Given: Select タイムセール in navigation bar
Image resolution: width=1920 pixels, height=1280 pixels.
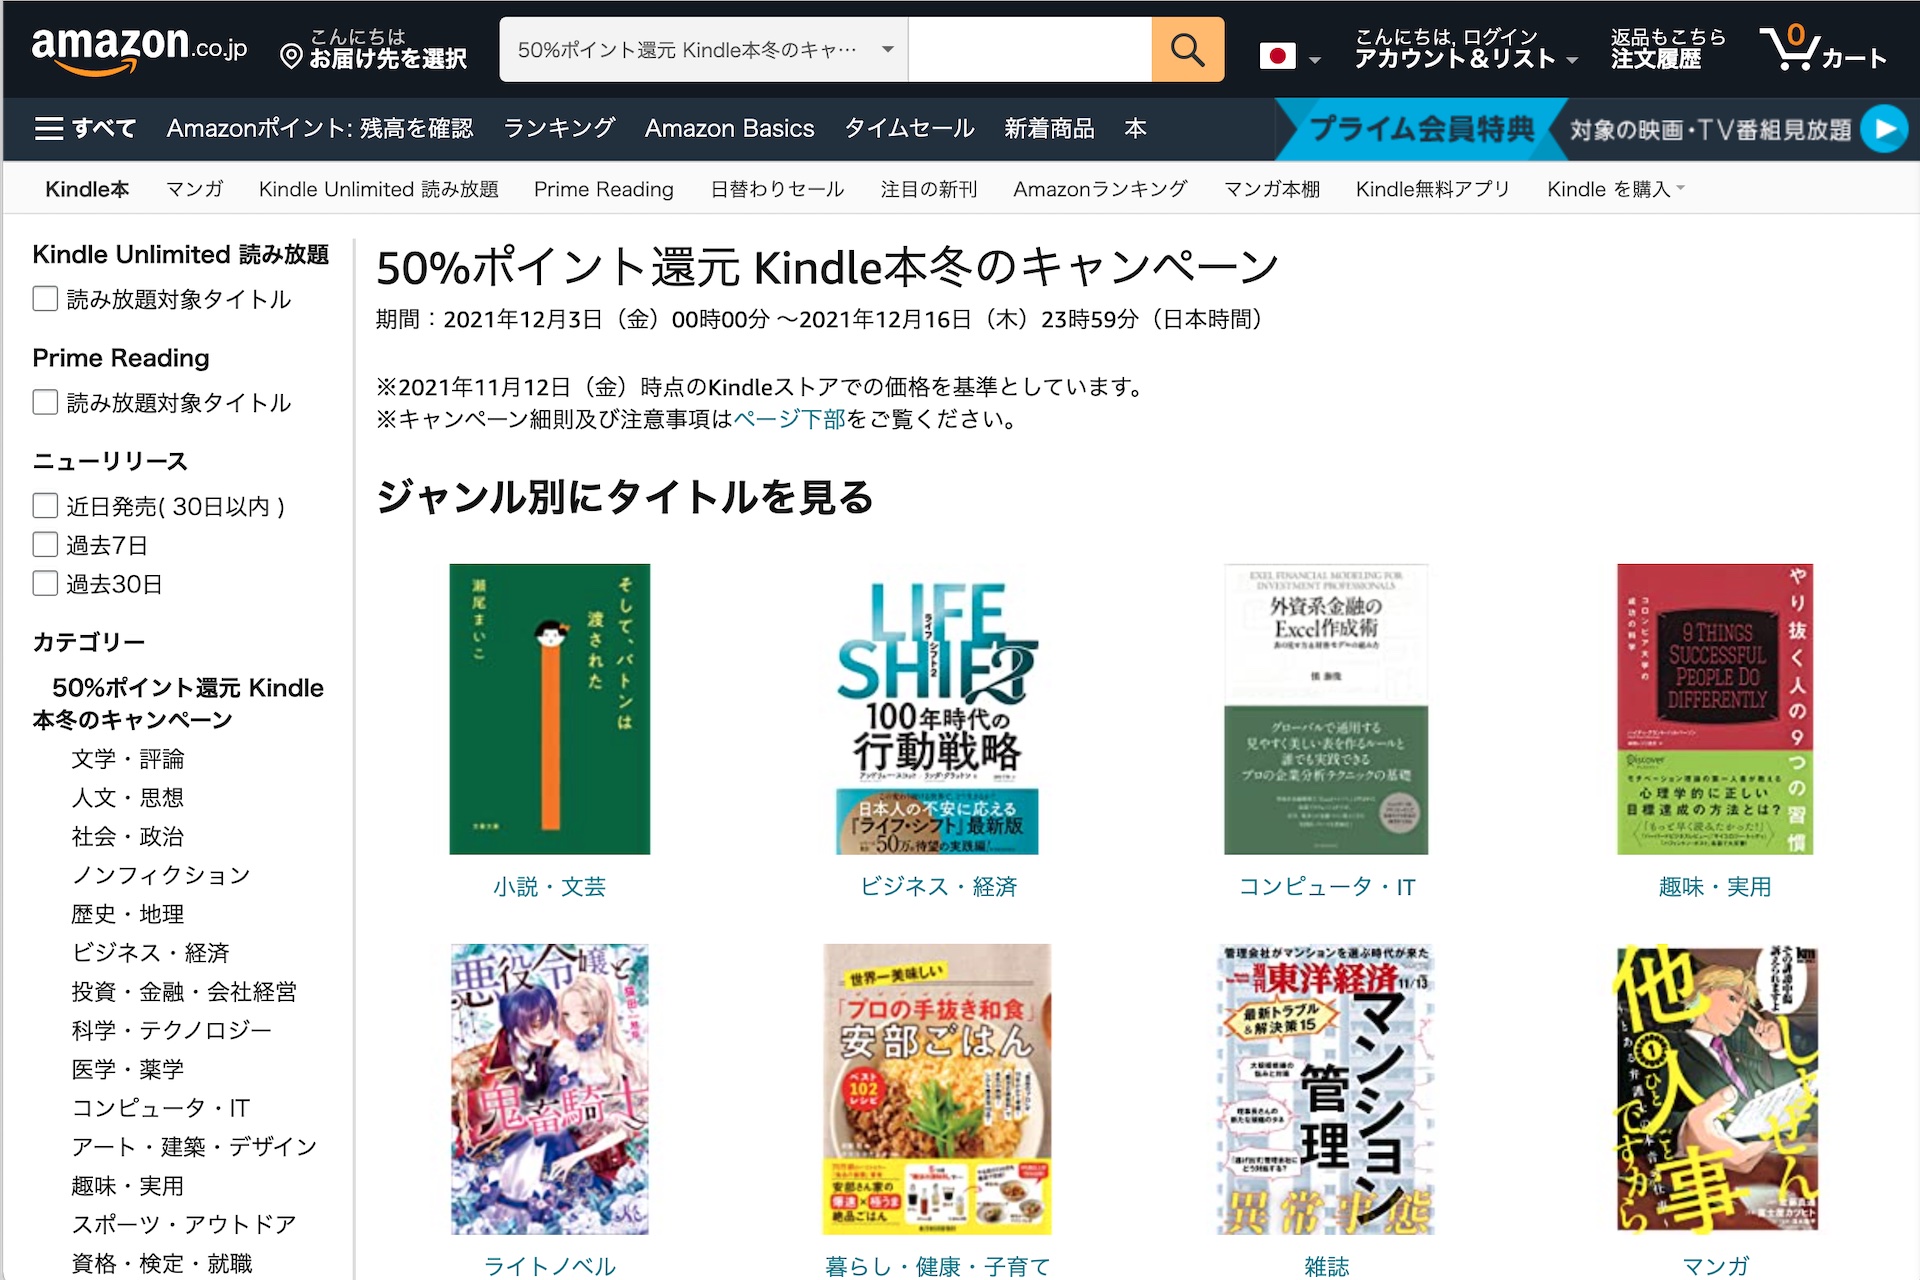Looking at the screenshot, I should [x=909, y=129].
